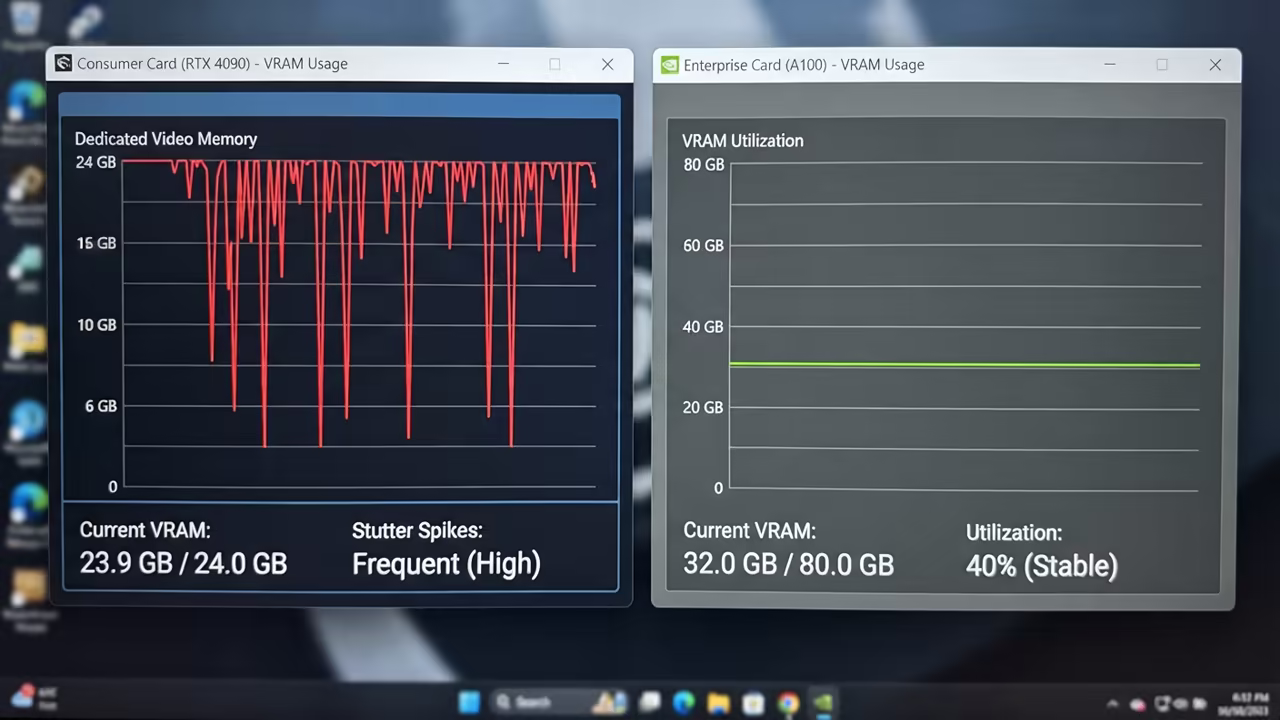This screenshot has height=720, width=1280.
Task: Click the '15 GB' axis label
Action: click(x=96, y=243)
